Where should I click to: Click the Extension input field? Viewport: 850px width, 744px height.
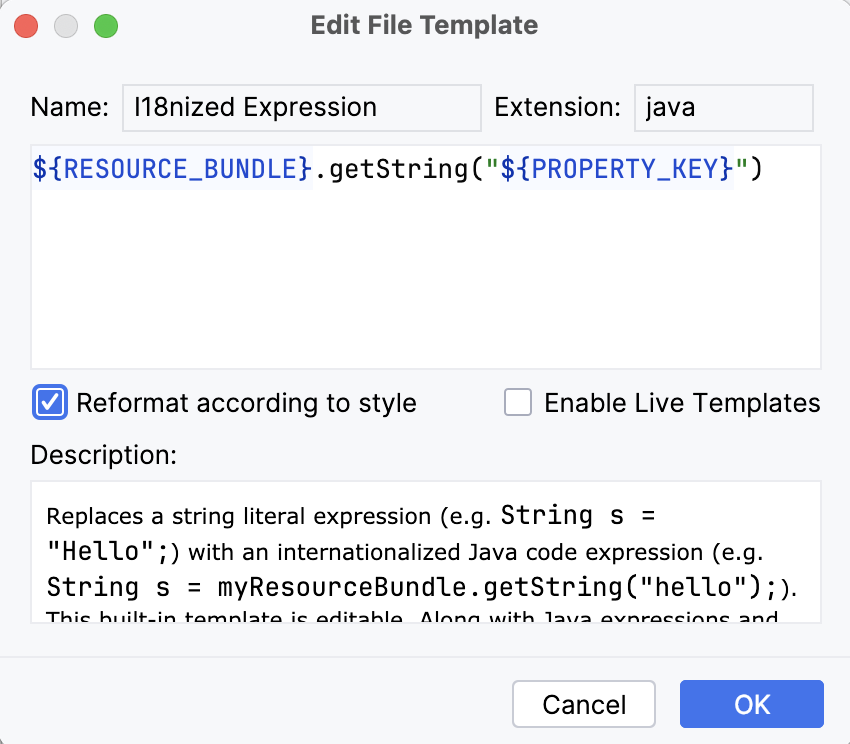coord(722,107)
